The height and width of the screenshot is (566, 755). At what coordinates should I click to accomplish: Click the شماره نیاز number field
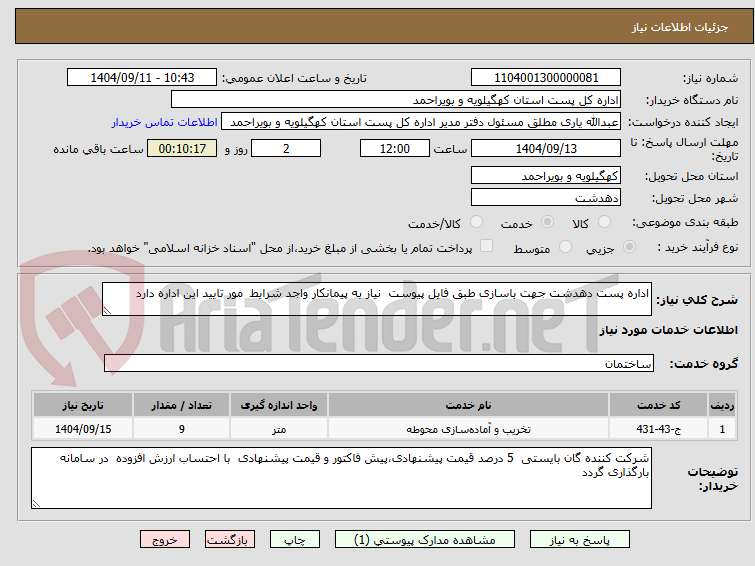[546, 78]
